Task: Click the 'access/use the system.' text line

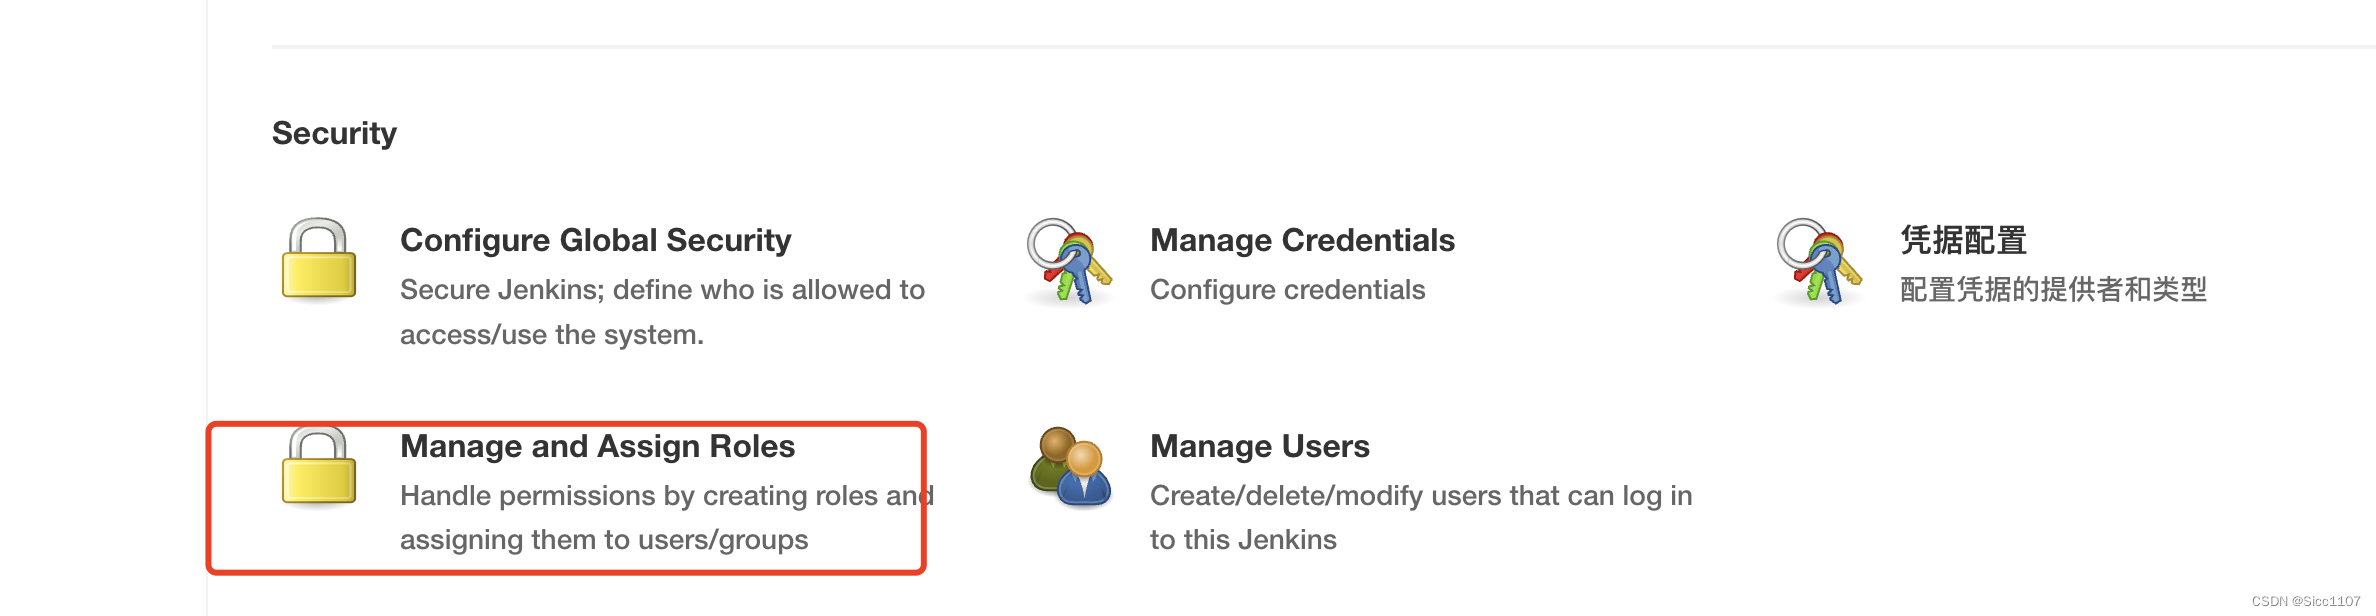Action: 552,335
